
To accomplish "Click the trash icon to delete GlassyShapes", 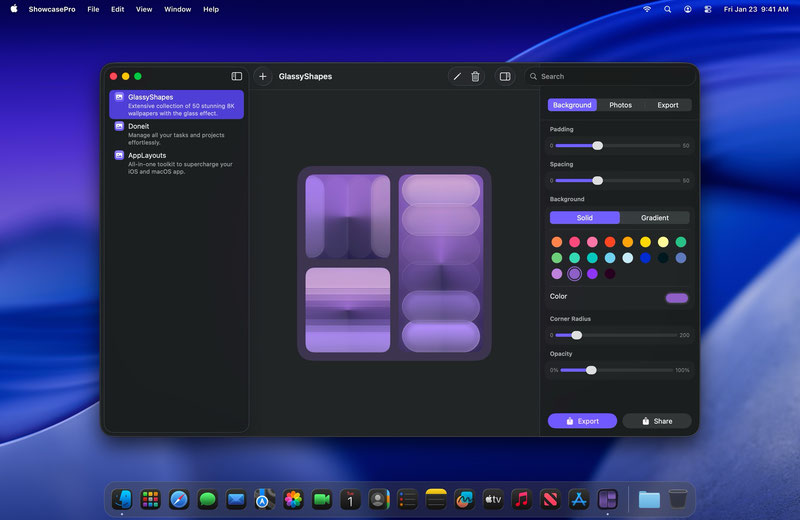I will (x=475, y=76).
